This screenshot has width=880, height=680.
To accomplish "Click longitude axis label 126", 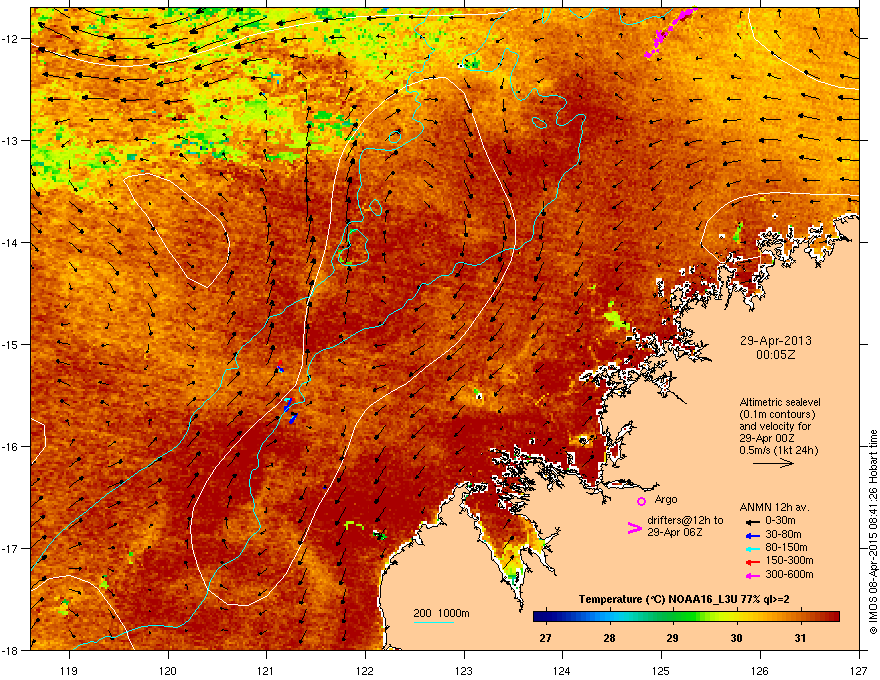I will click(x=760, y=670).
